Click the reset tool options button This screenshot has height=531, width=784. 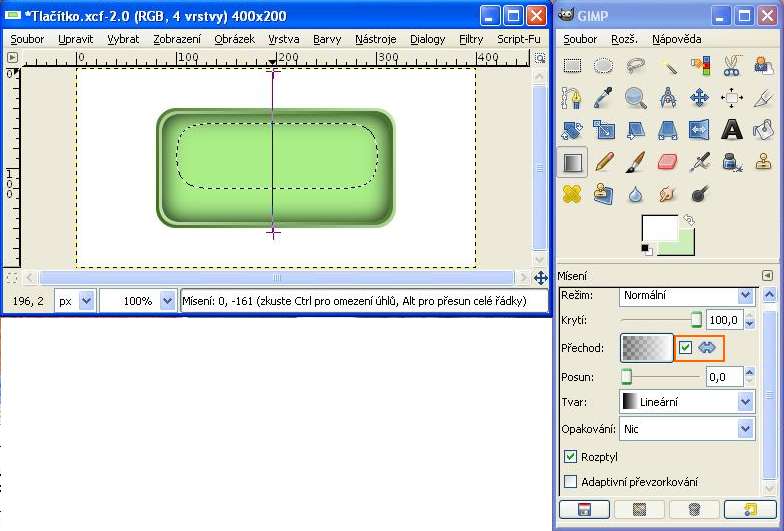pyautogui.click(x=749, y=510)
